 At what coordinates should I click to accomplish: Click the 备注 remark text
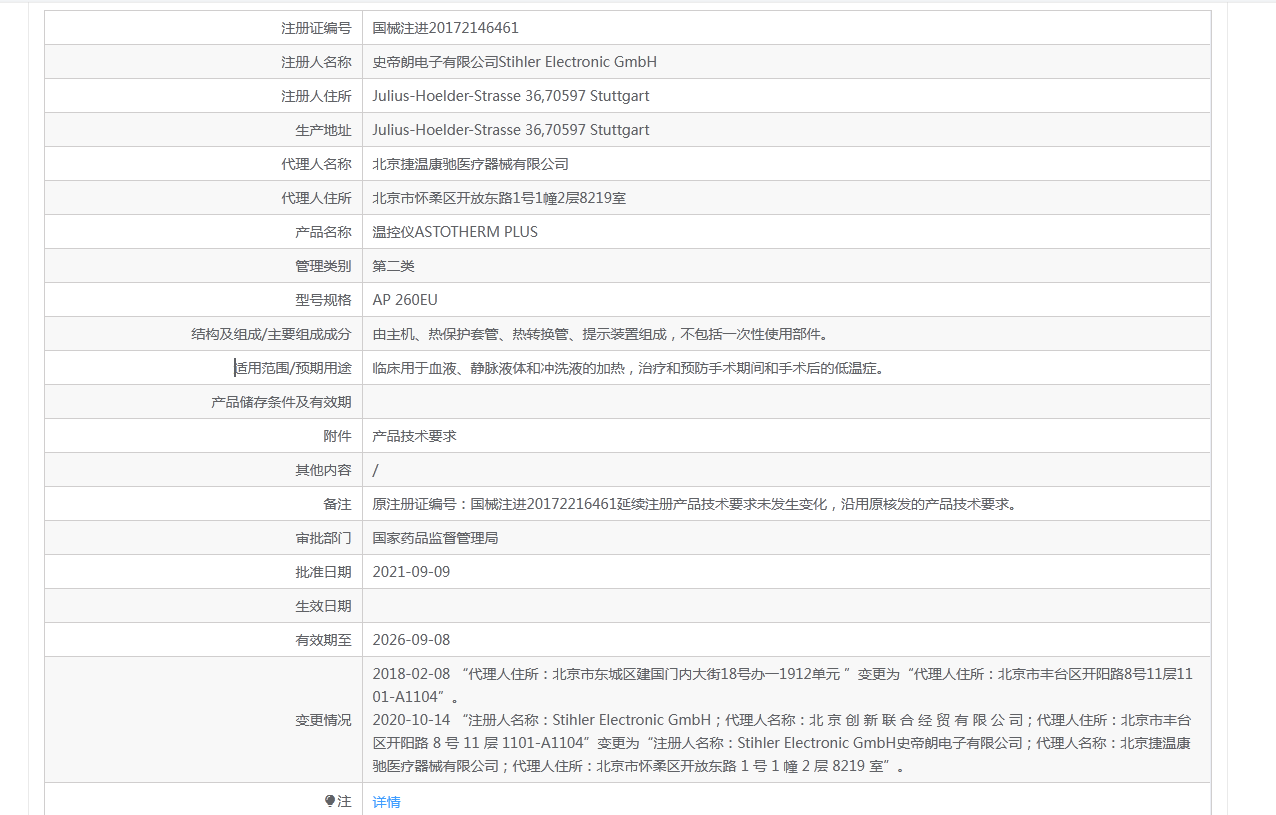(694, 504)
